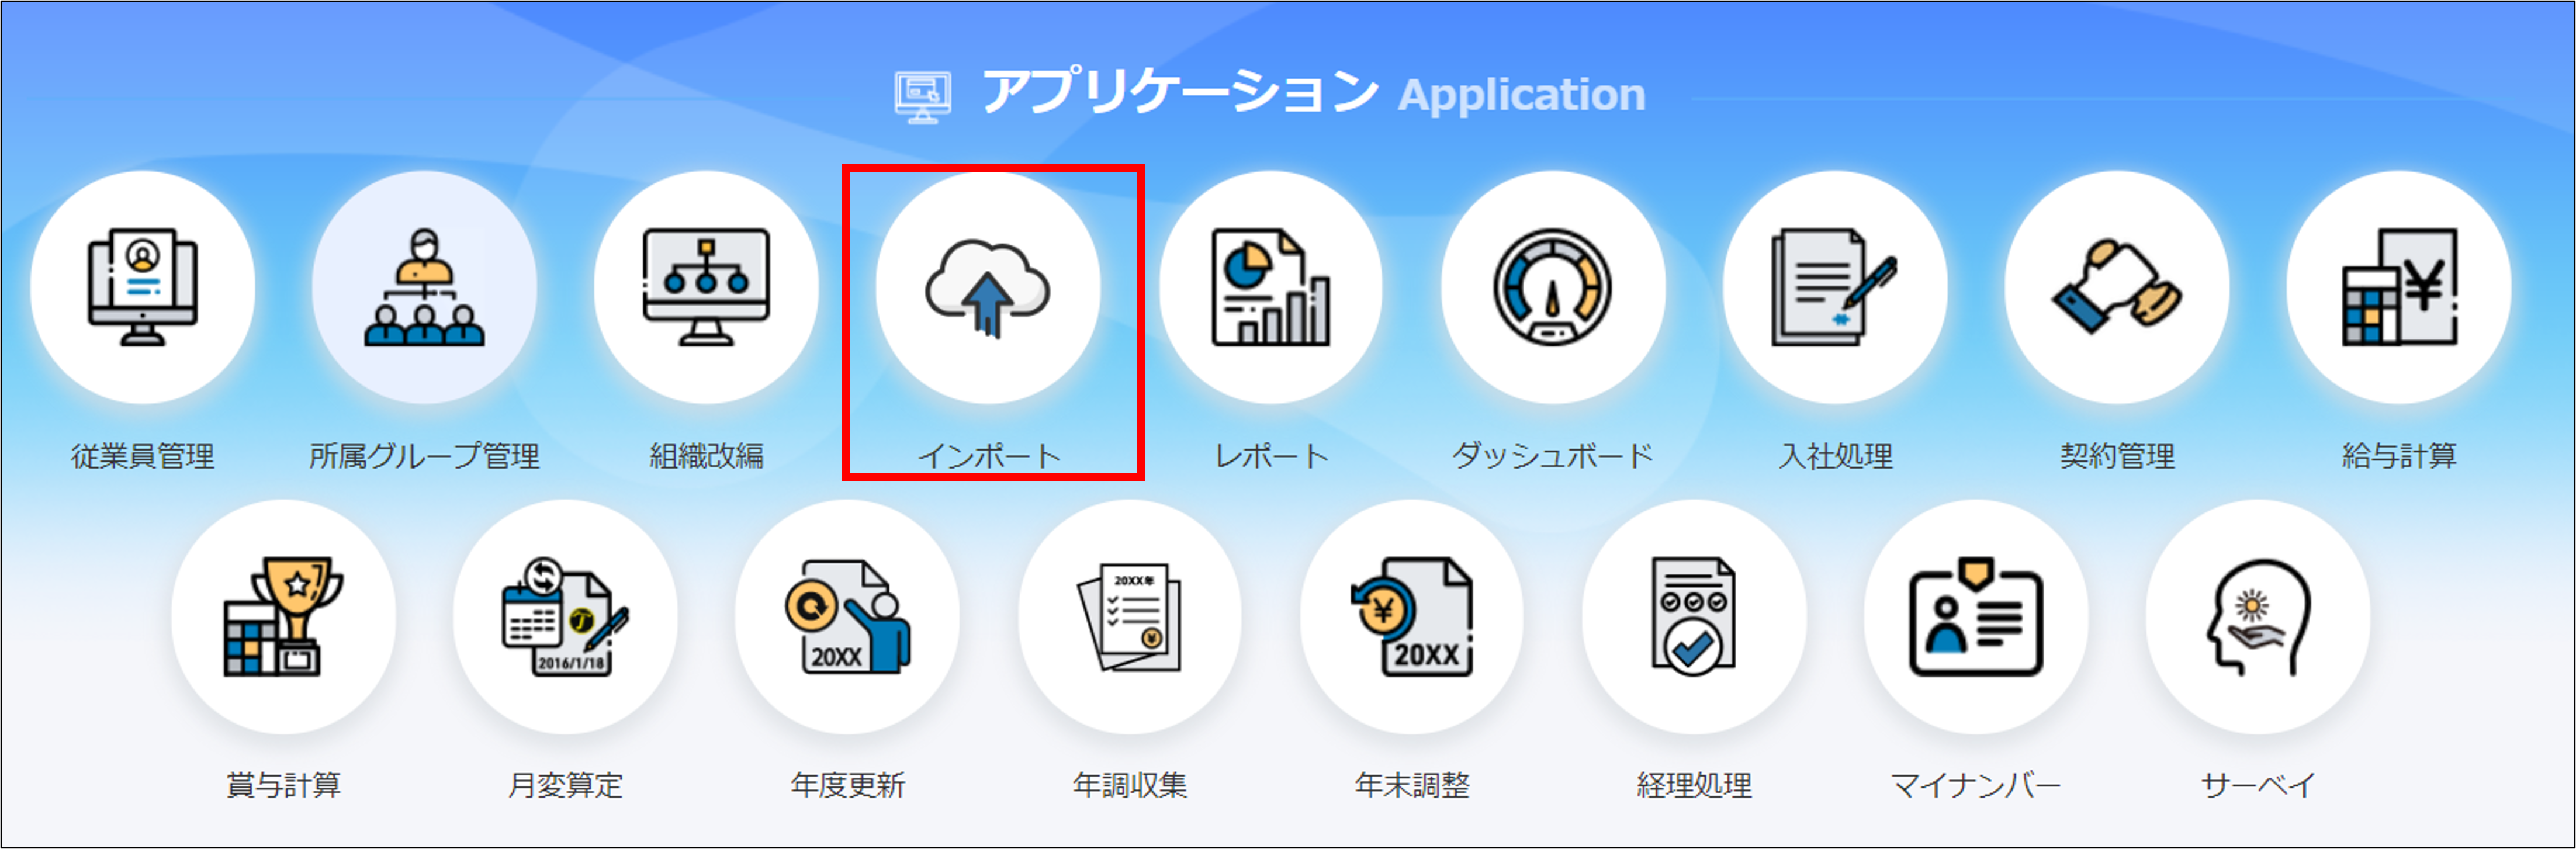
Task: Click the ダッシュボード text label
Action: tap(1552, 456)
